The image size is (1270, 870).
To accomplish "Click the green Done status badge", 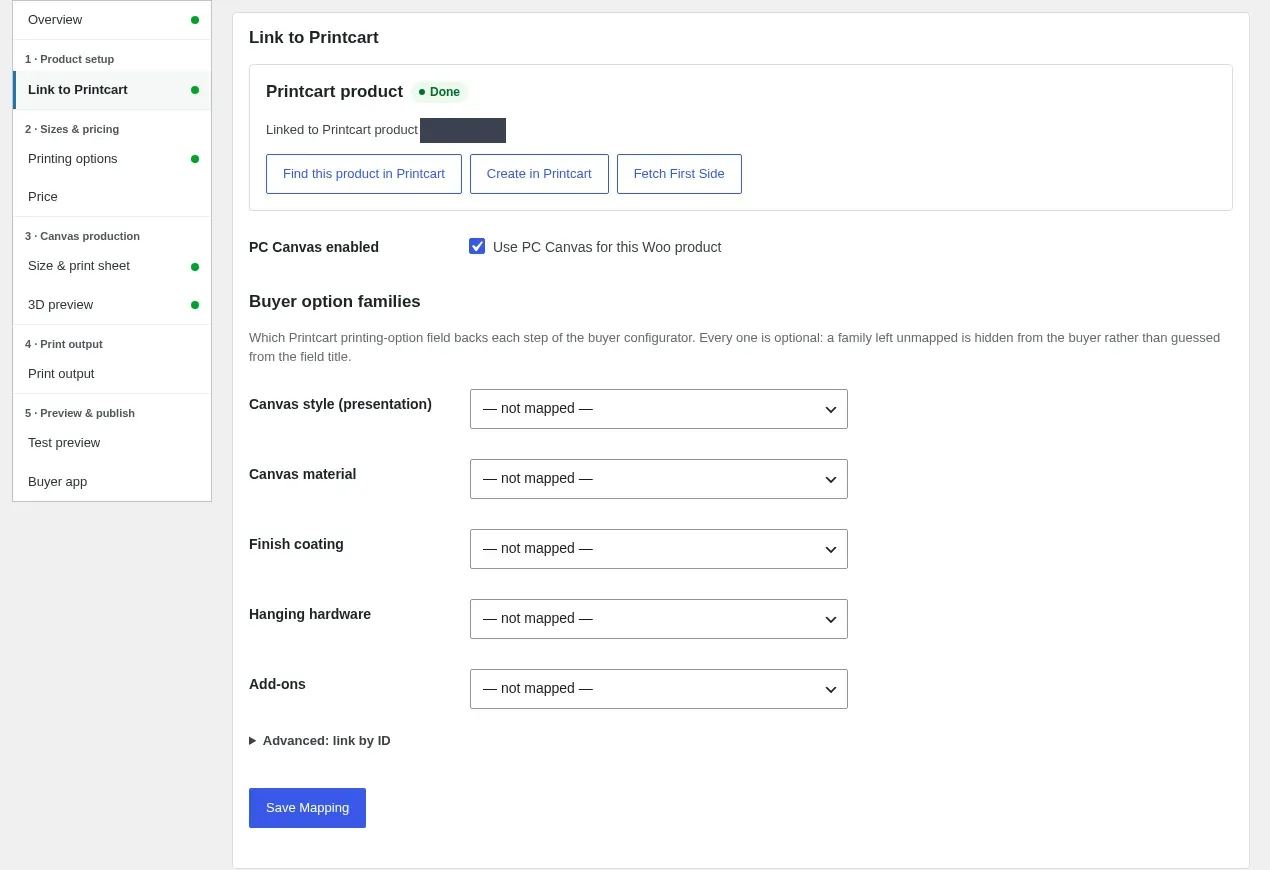I will tap(439, 92).
